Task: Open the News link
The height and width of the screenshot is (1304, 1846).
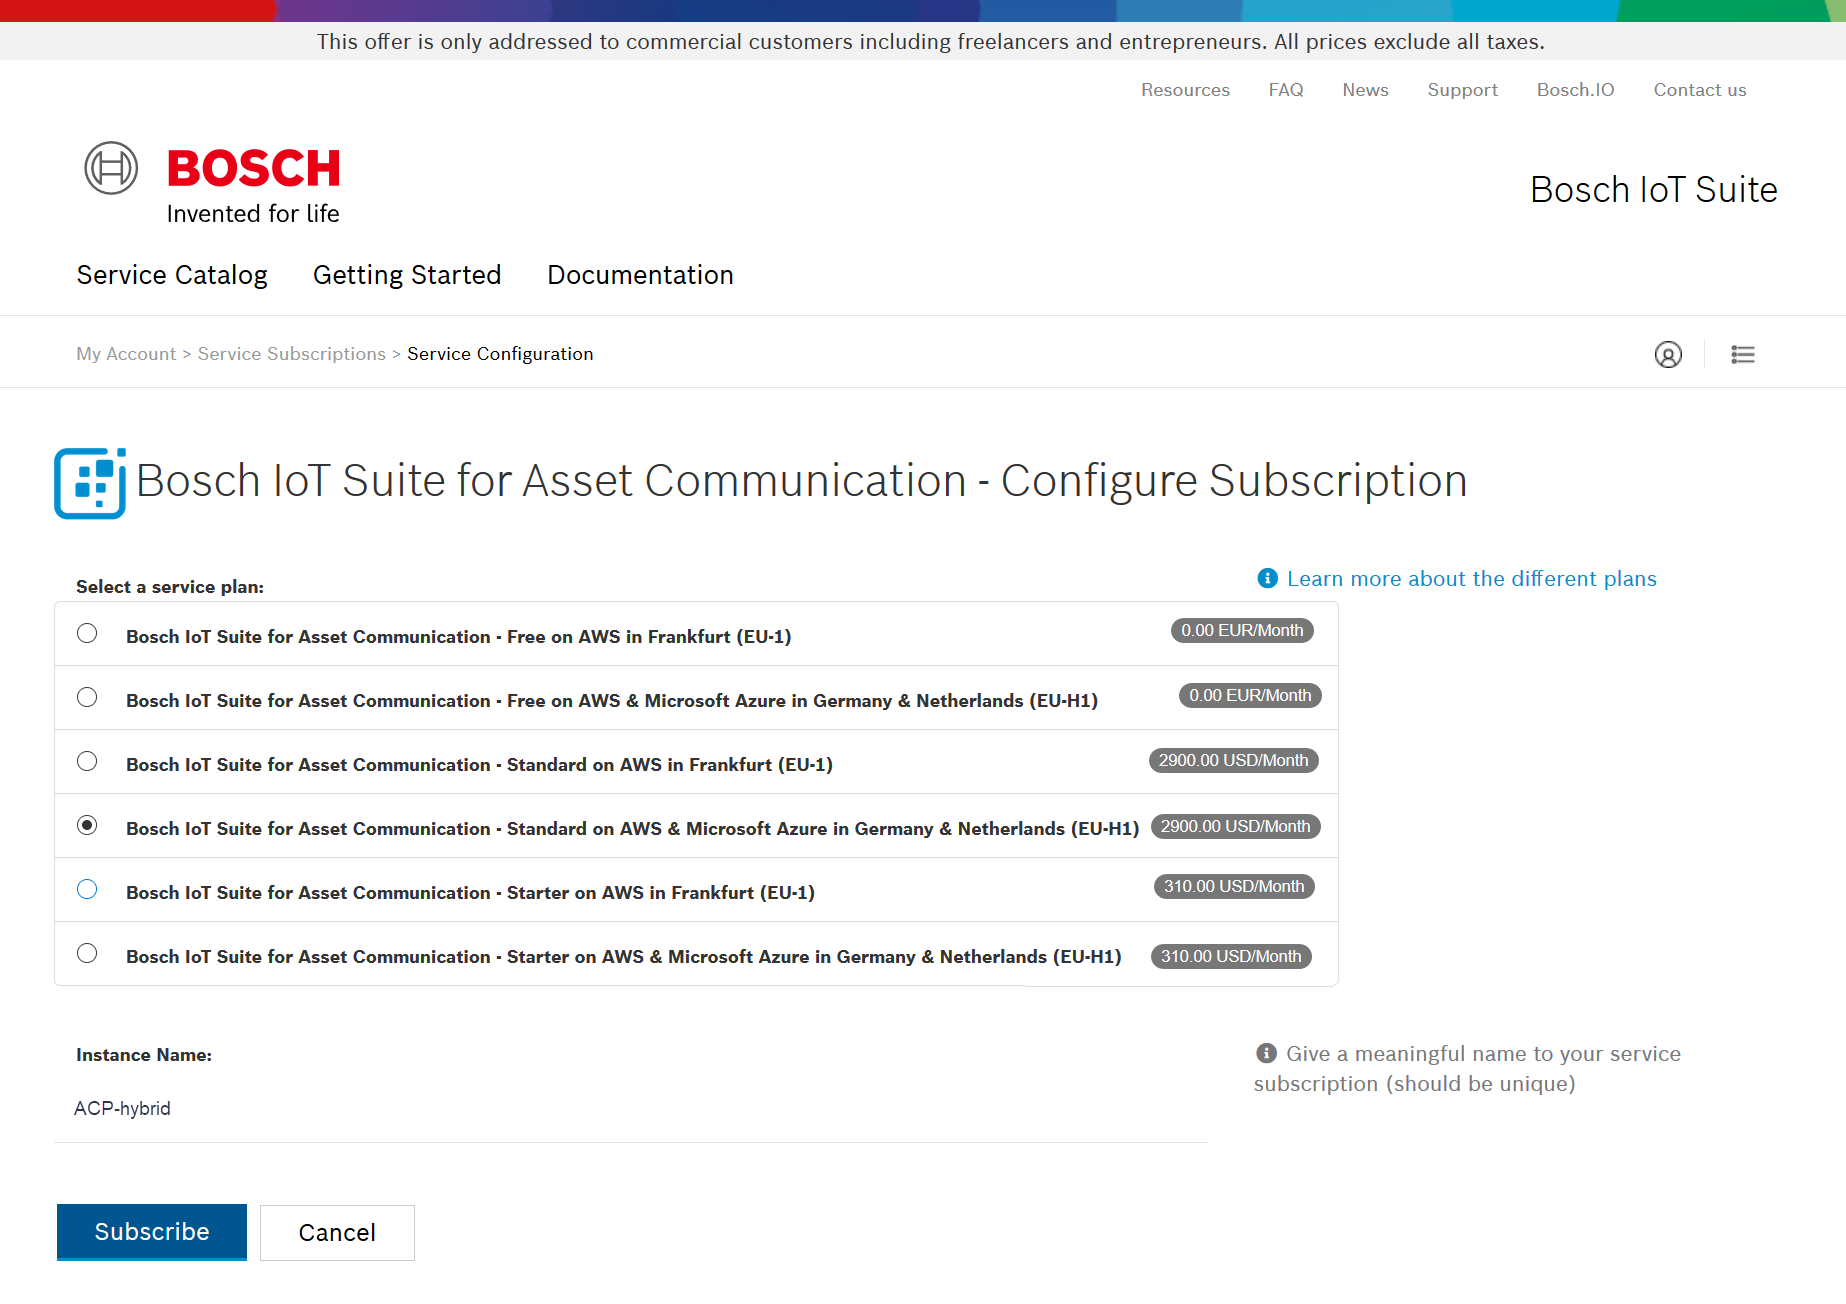Action: 1365,90
